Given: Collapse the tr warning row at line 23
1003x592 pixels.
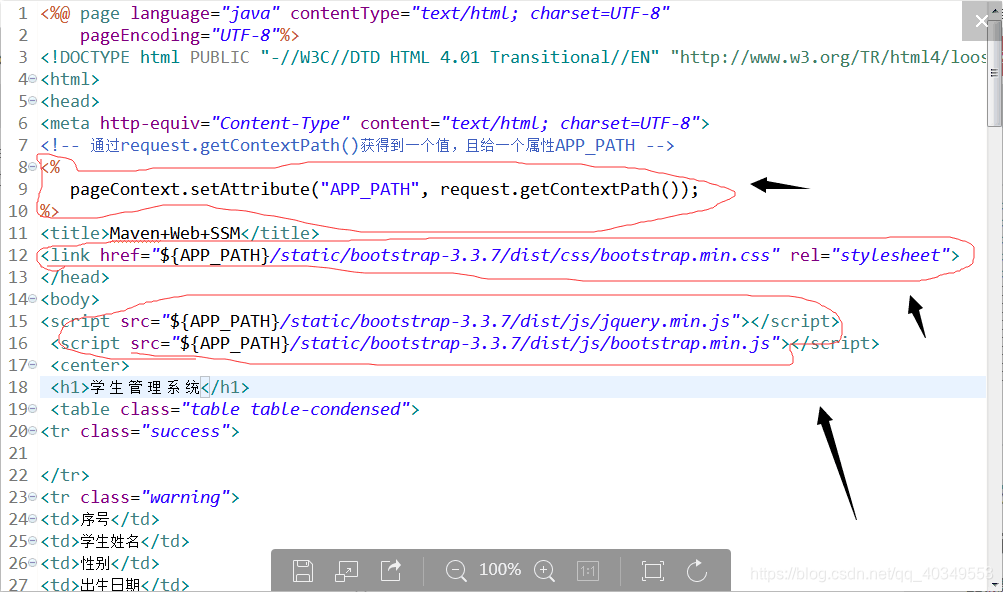Looking at the screenshot, I should point(33,497).
